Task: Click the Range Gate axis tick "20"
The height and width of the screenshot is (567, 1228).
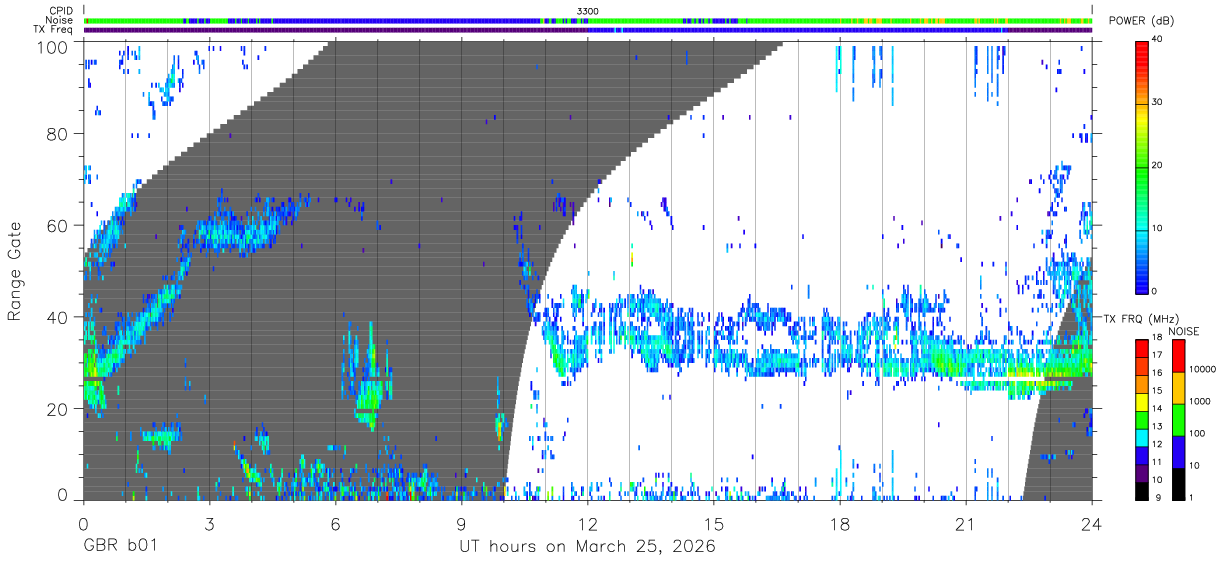Action: point(57,409)
